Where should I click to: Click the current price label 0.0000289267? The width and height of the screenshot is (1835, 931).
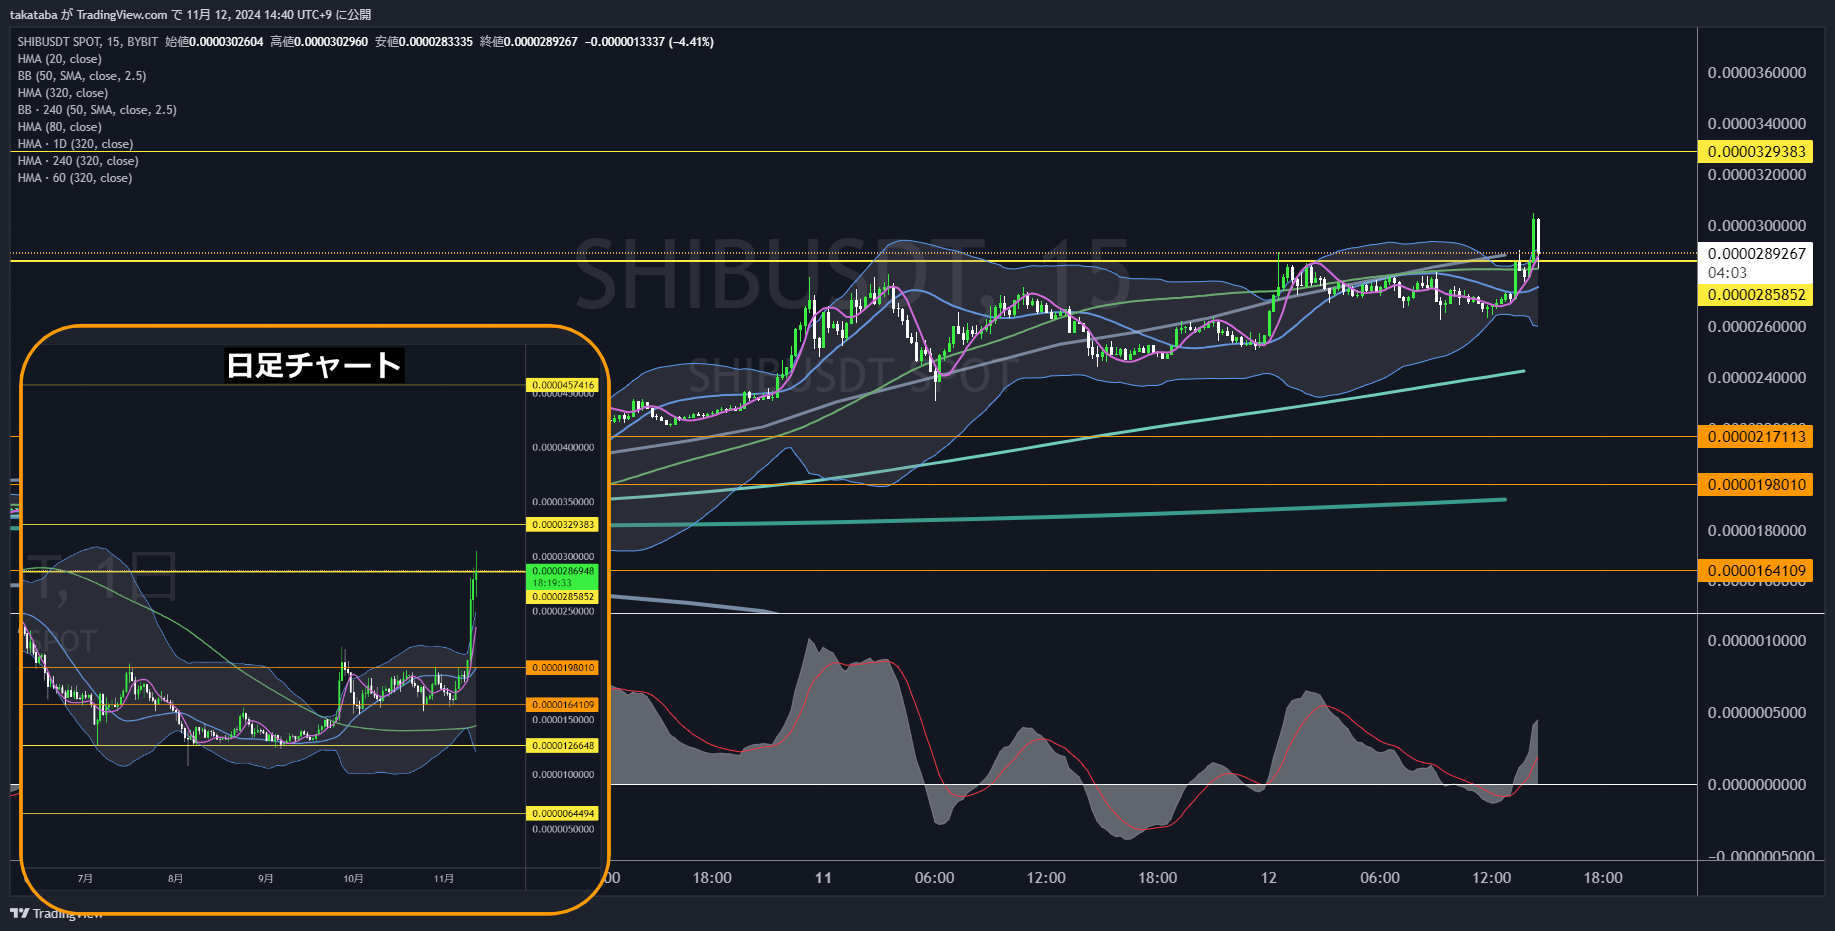point(1756,254)
